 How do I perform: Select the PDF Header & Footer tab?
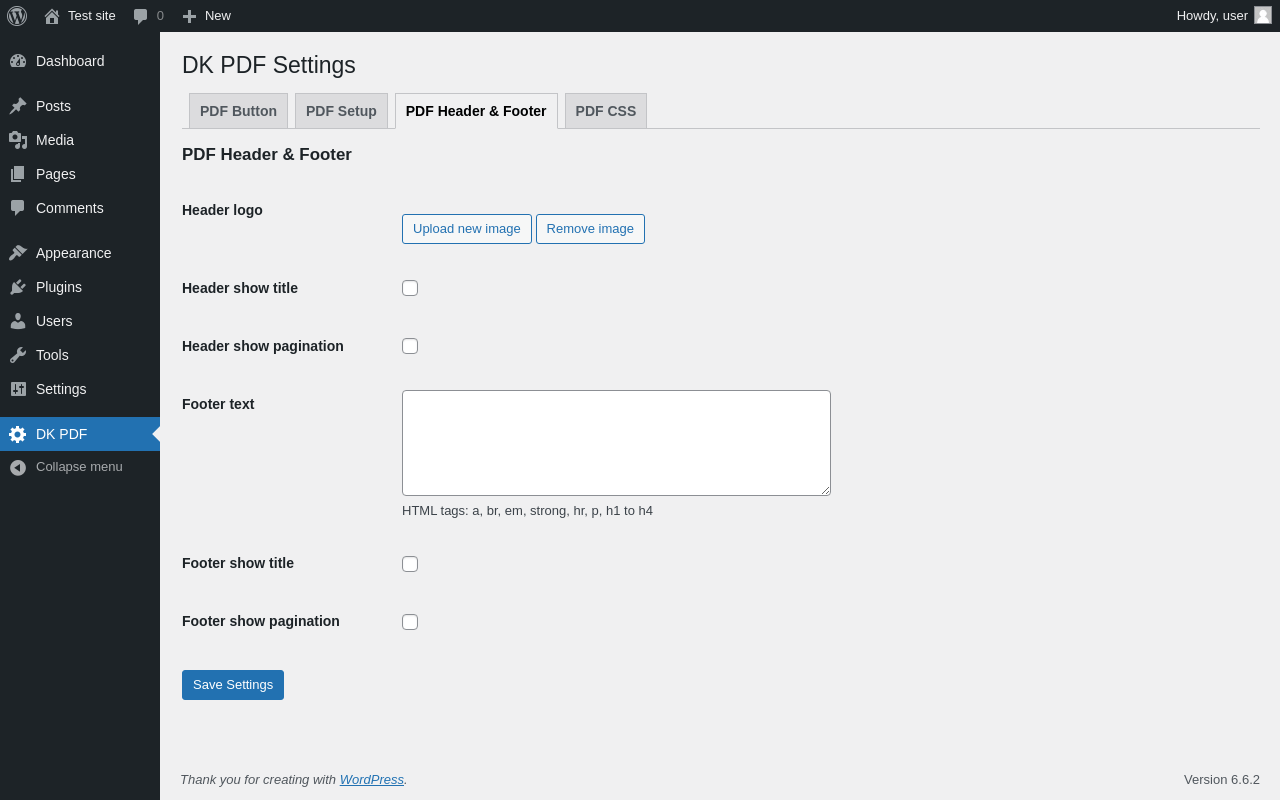(x=476, y=111)
